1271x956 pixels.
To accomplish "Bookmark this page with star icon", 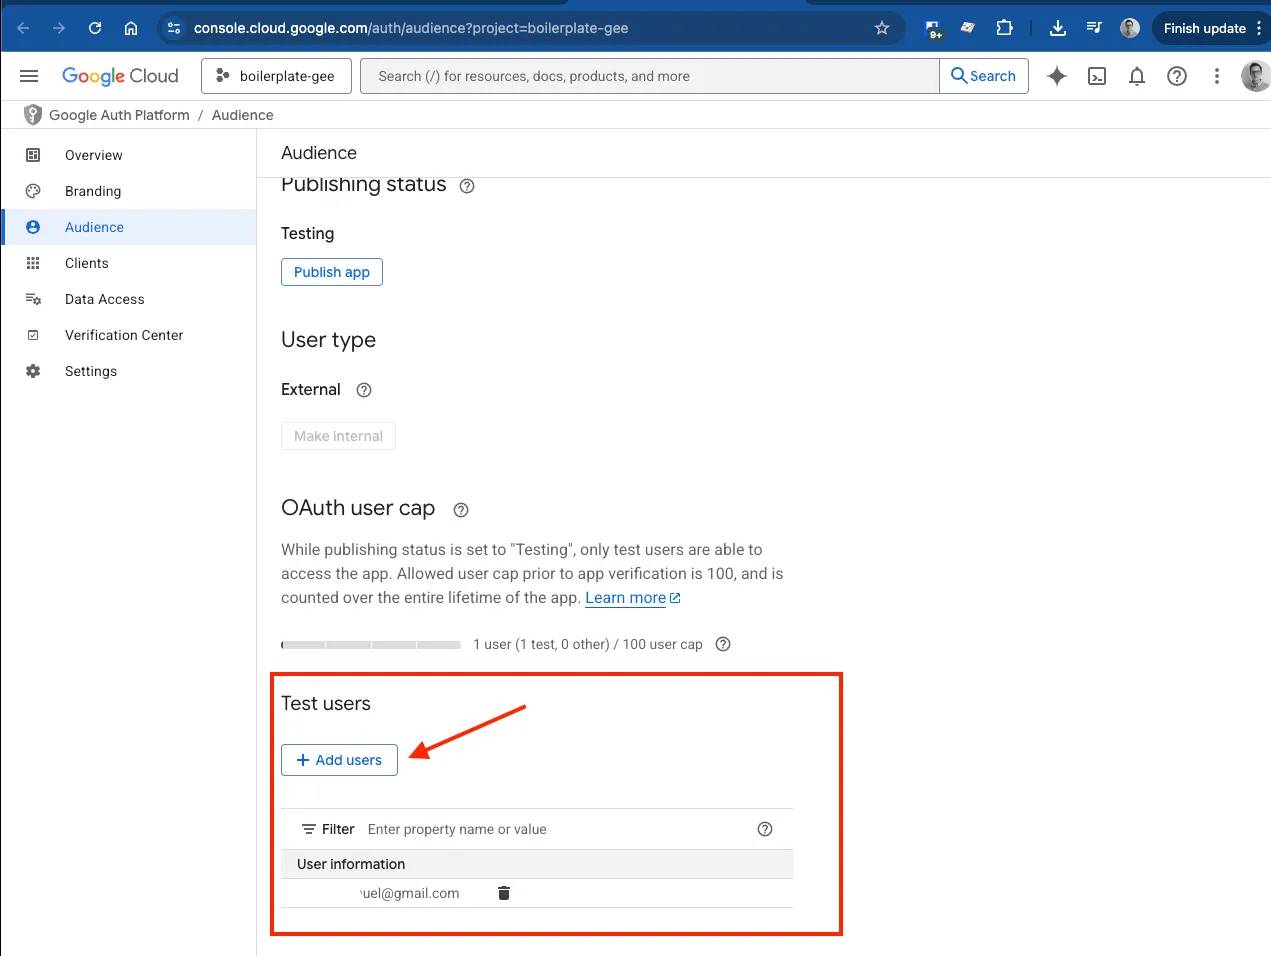I will [x=882, y=28].
